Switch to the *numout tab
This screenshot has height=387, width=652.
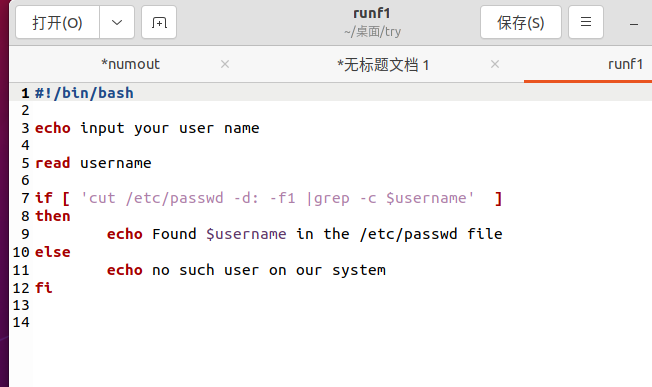(131, 64)
